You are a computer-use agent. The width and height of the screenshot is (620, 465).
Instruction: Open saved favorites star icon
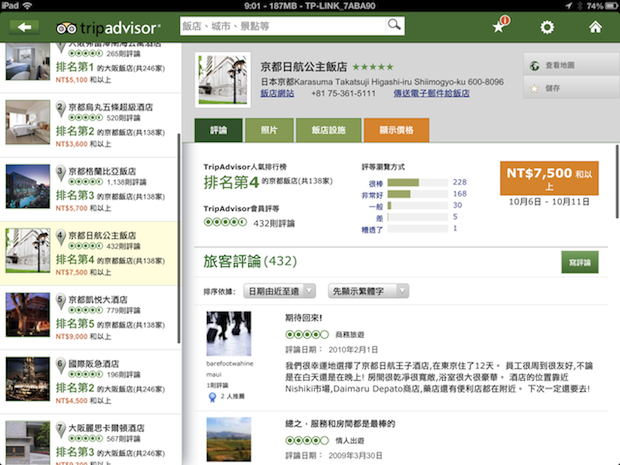[x=500, y=26]
